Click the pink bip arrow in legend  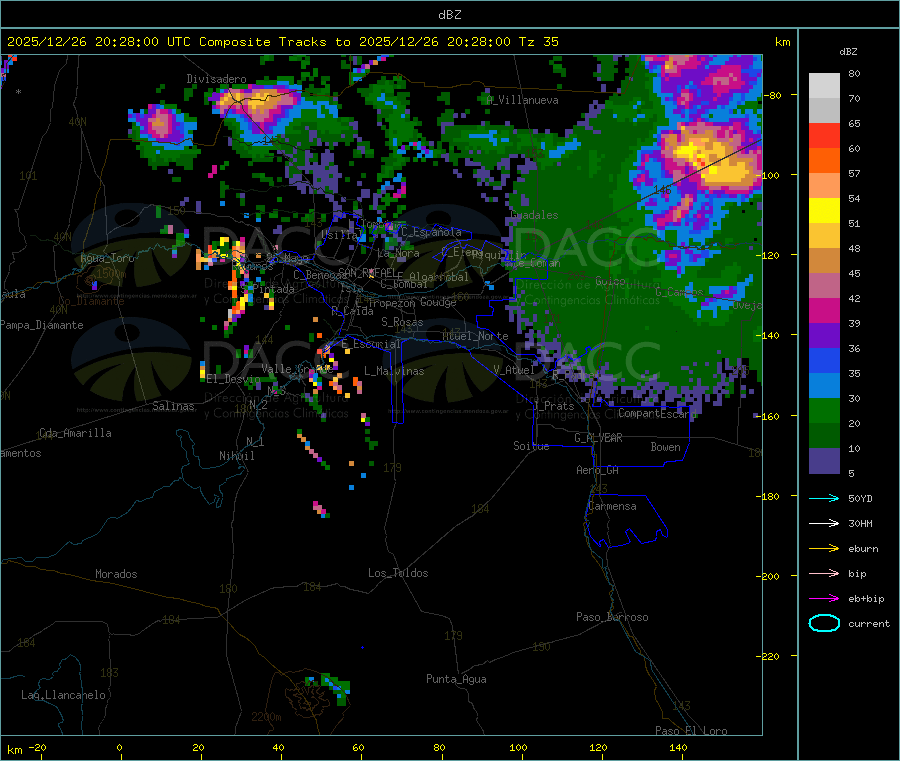point(824,573)
